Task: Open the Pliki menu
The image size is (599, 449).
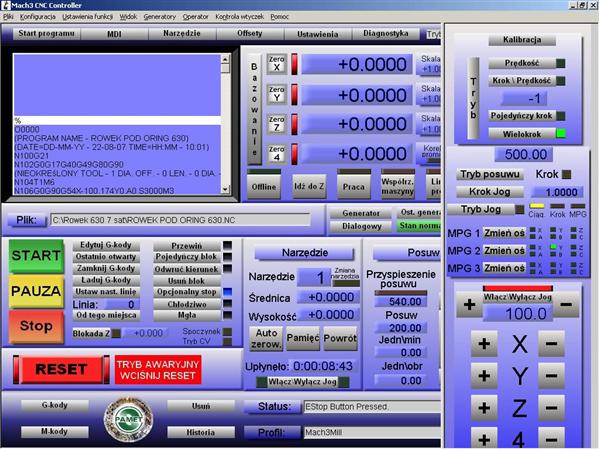Action: (8, 17)
